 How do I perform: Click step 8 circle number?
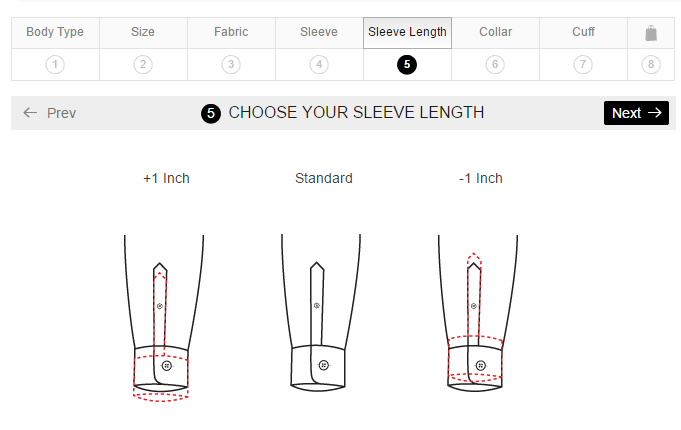(x=651, y=65)
